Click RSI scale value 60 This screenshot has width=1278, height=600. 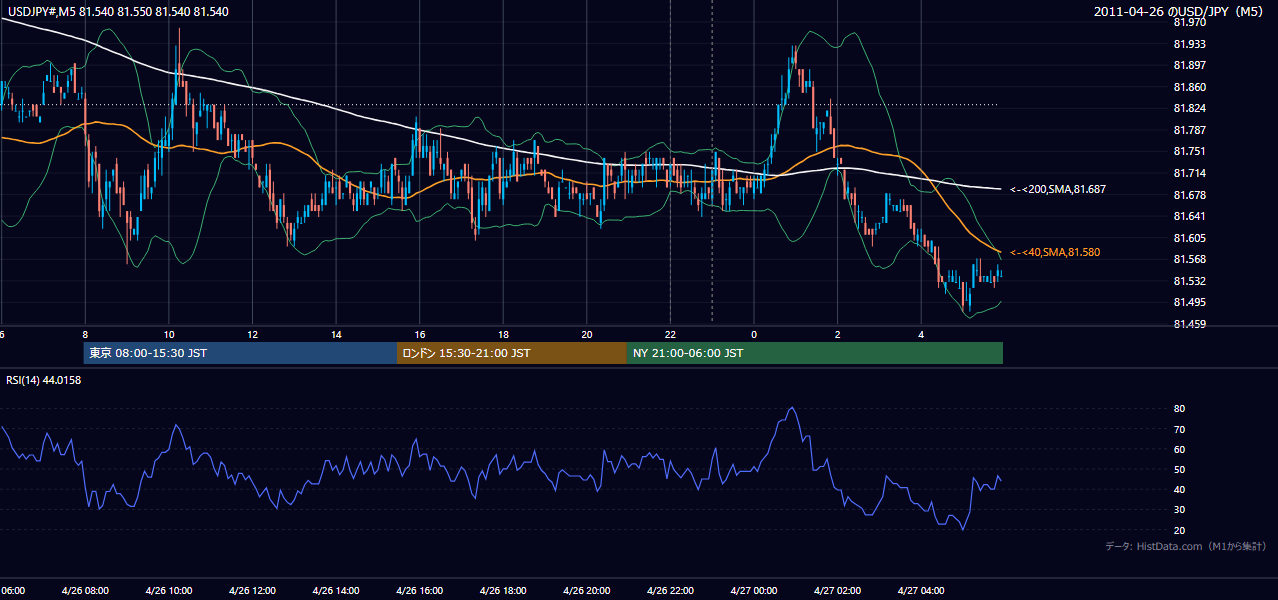[1179, 449]
